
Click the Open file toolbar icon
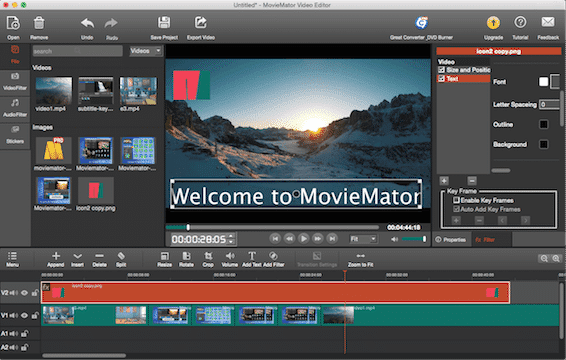13,23
